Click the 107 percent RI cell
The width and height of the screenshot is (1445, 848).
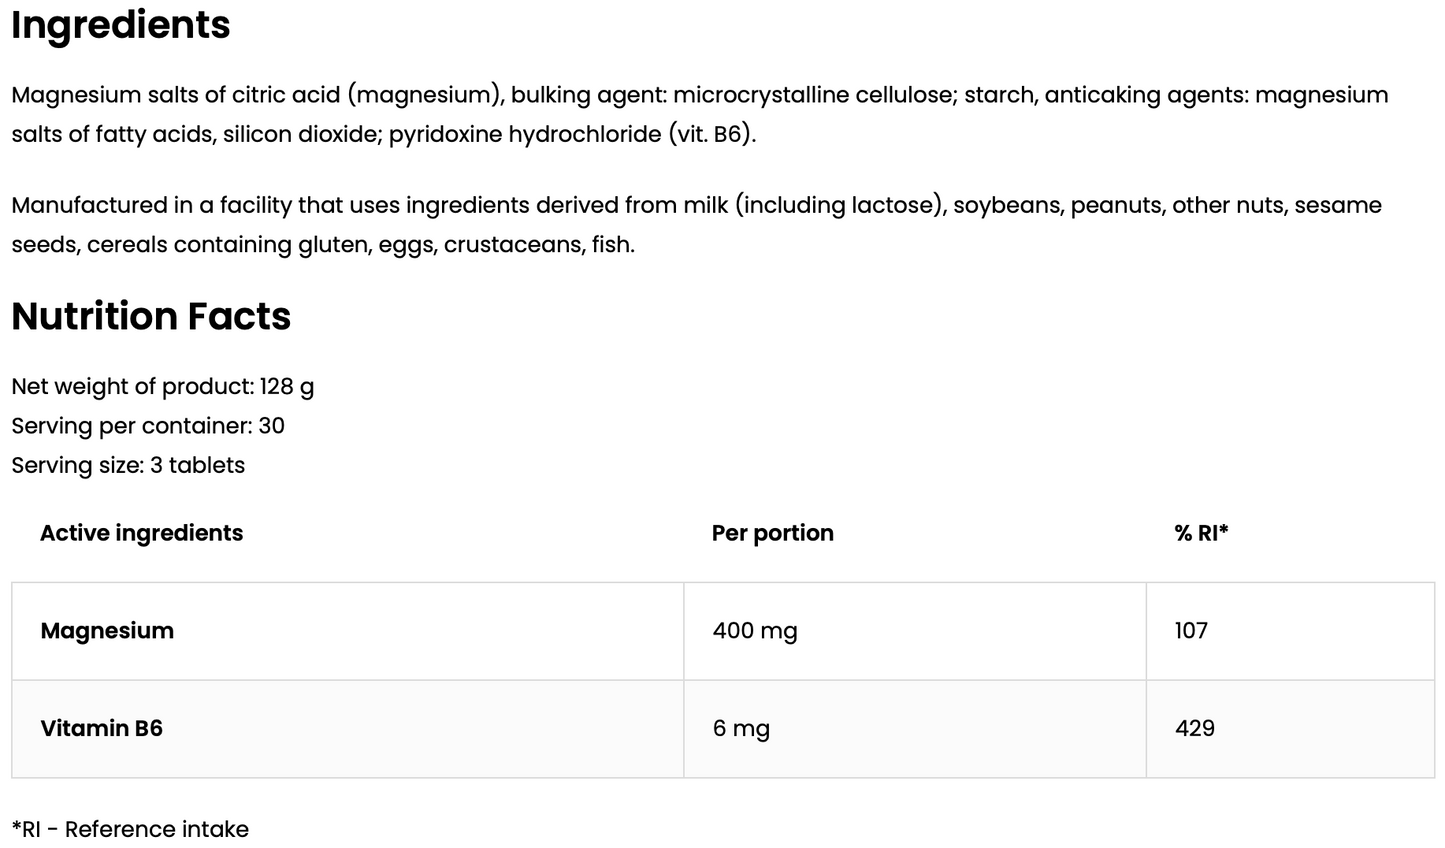1191,631
